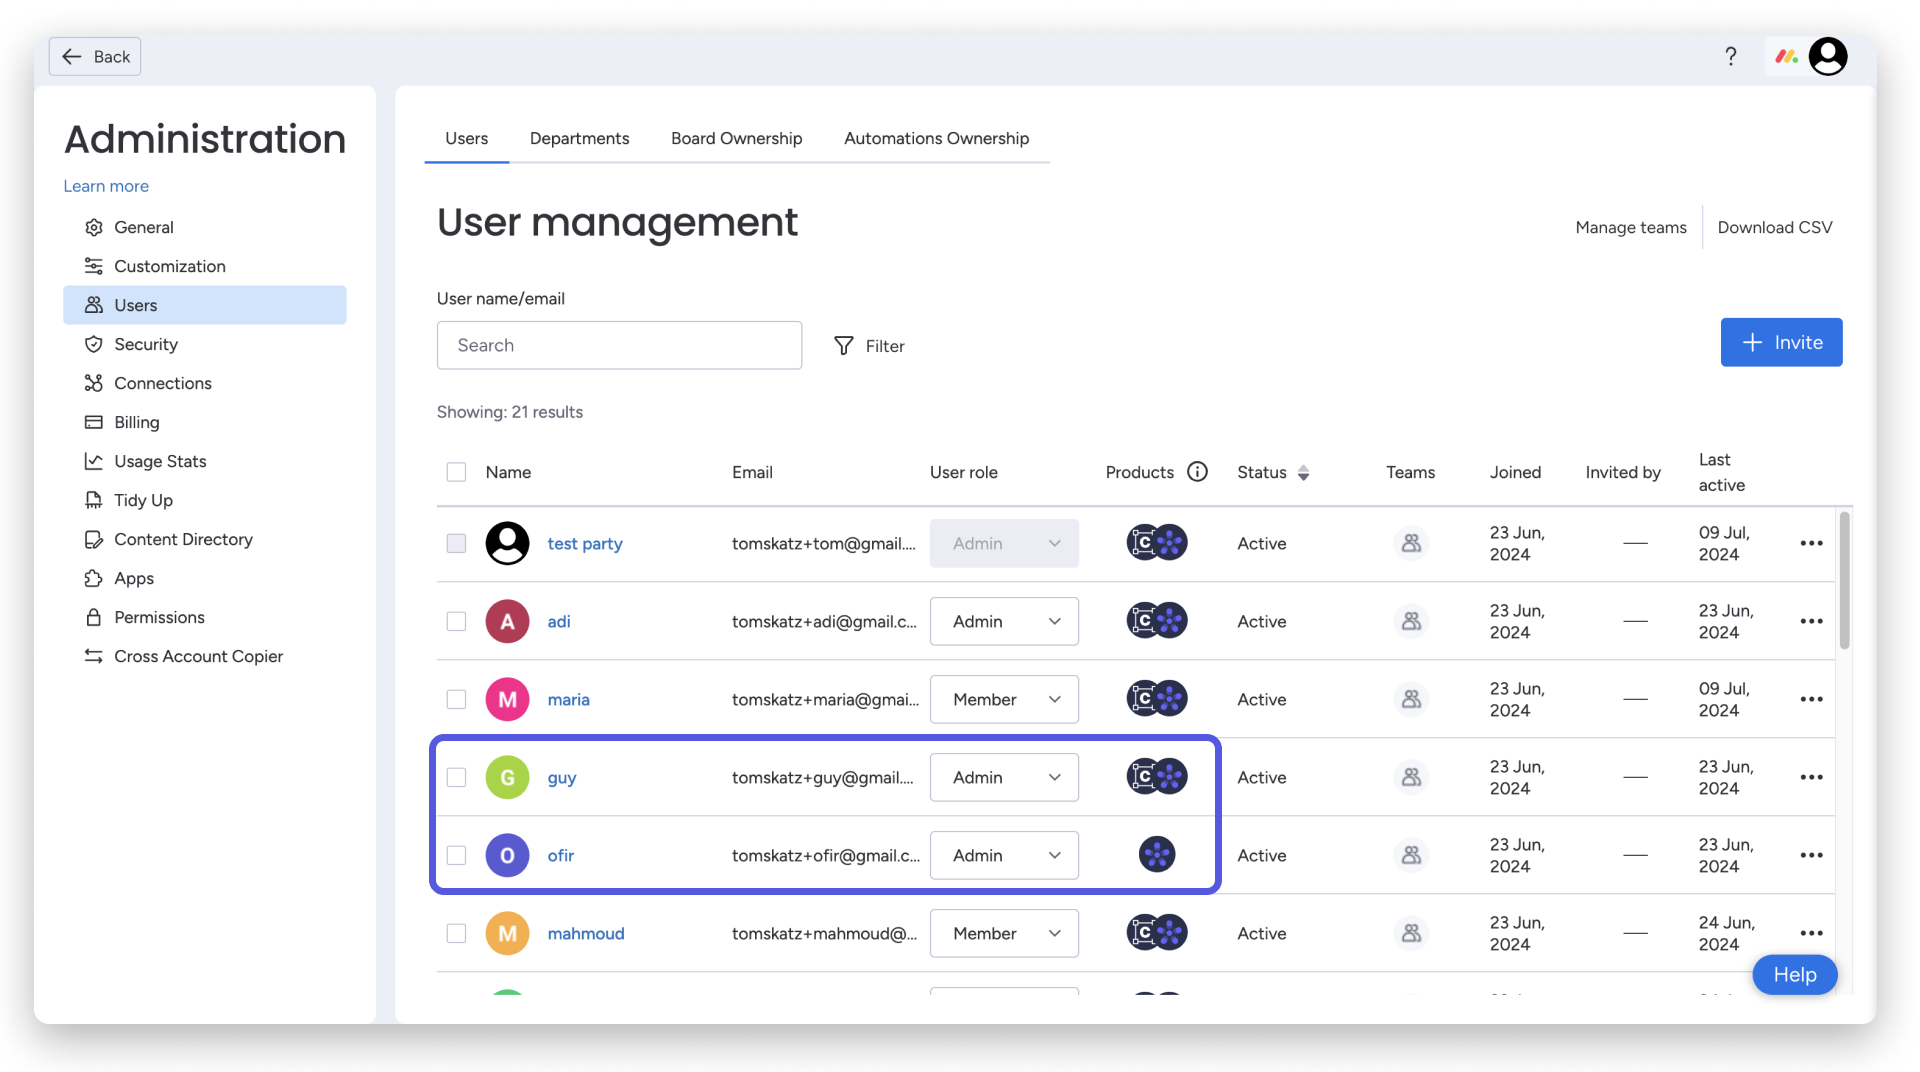The image size is (1920, 1072).
Task: Open the monday.com logo menu
Action: (1787, 57)
